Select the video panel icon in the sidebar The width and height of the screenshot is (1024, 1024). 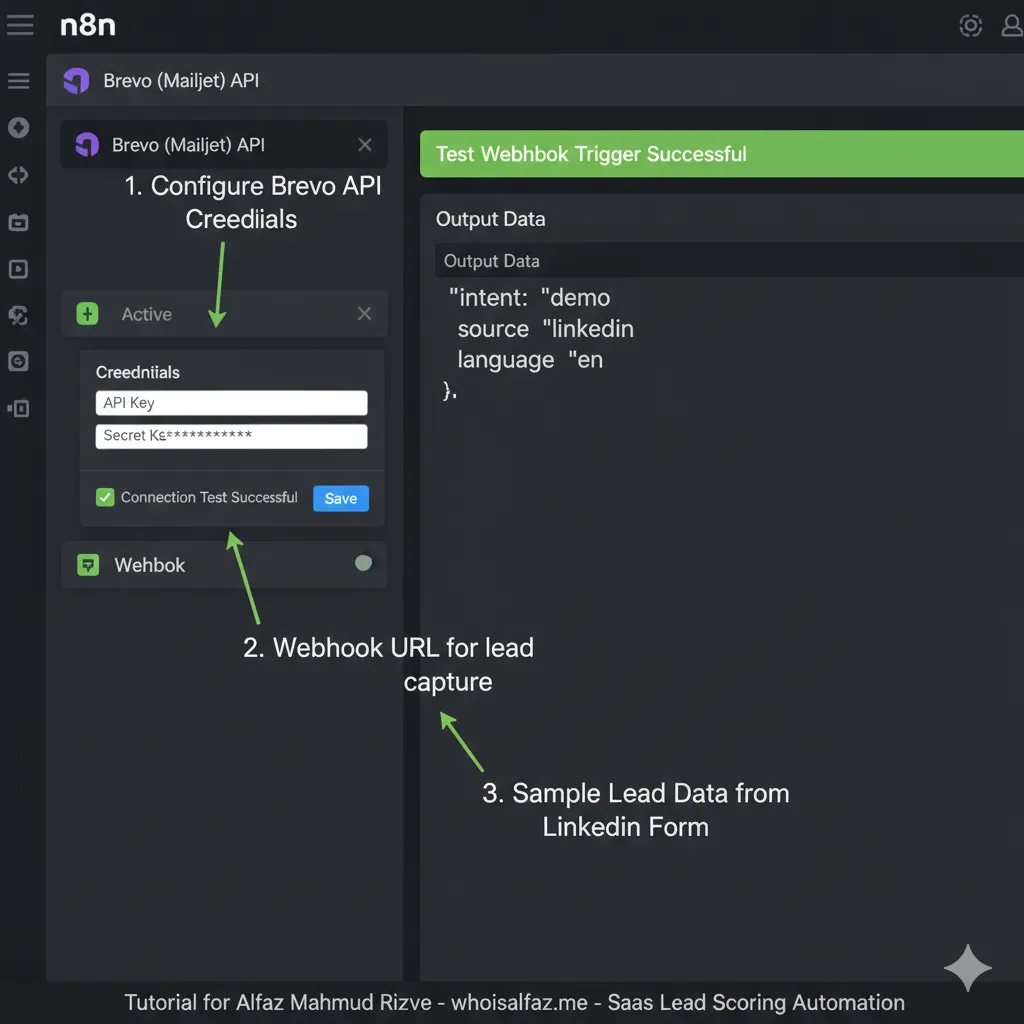(x=19, y=269)
